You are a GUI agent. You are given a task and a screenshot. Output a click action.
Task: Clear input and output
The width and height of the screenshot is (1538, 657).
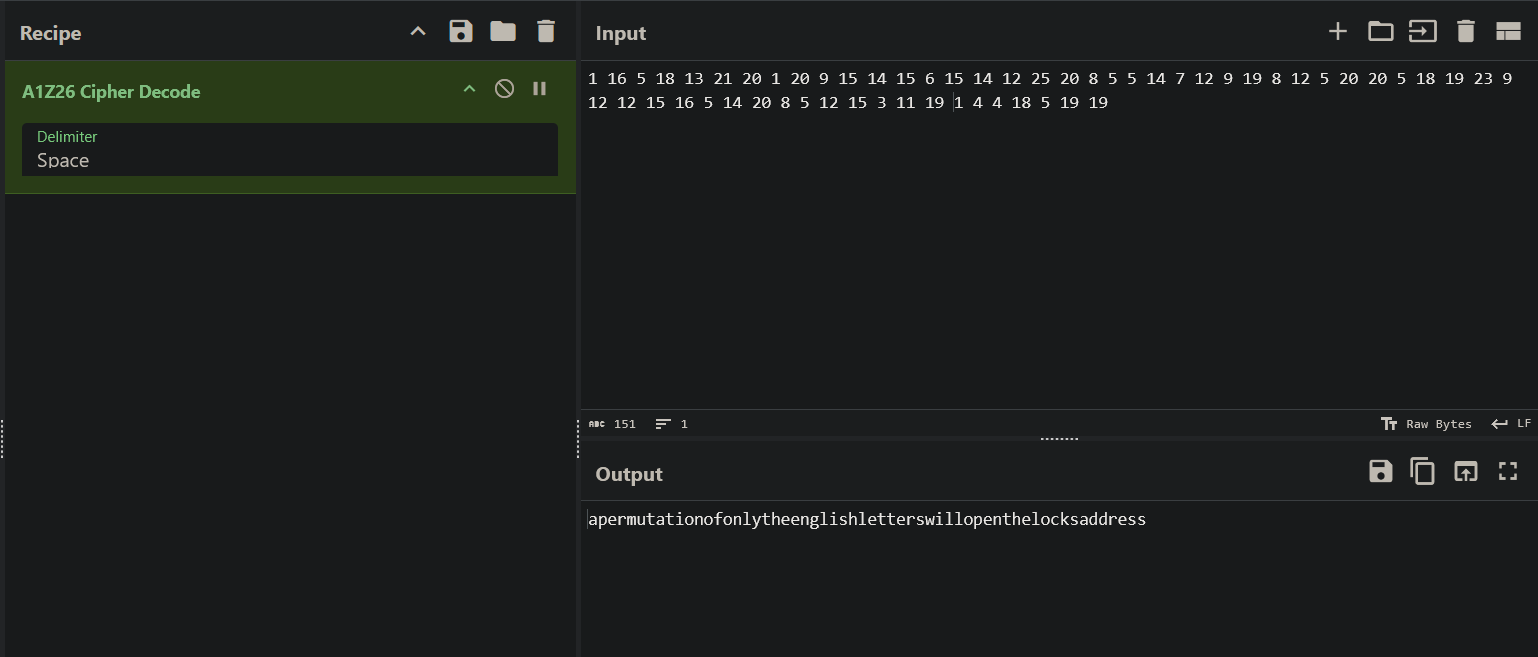(x=1465, y=32)
